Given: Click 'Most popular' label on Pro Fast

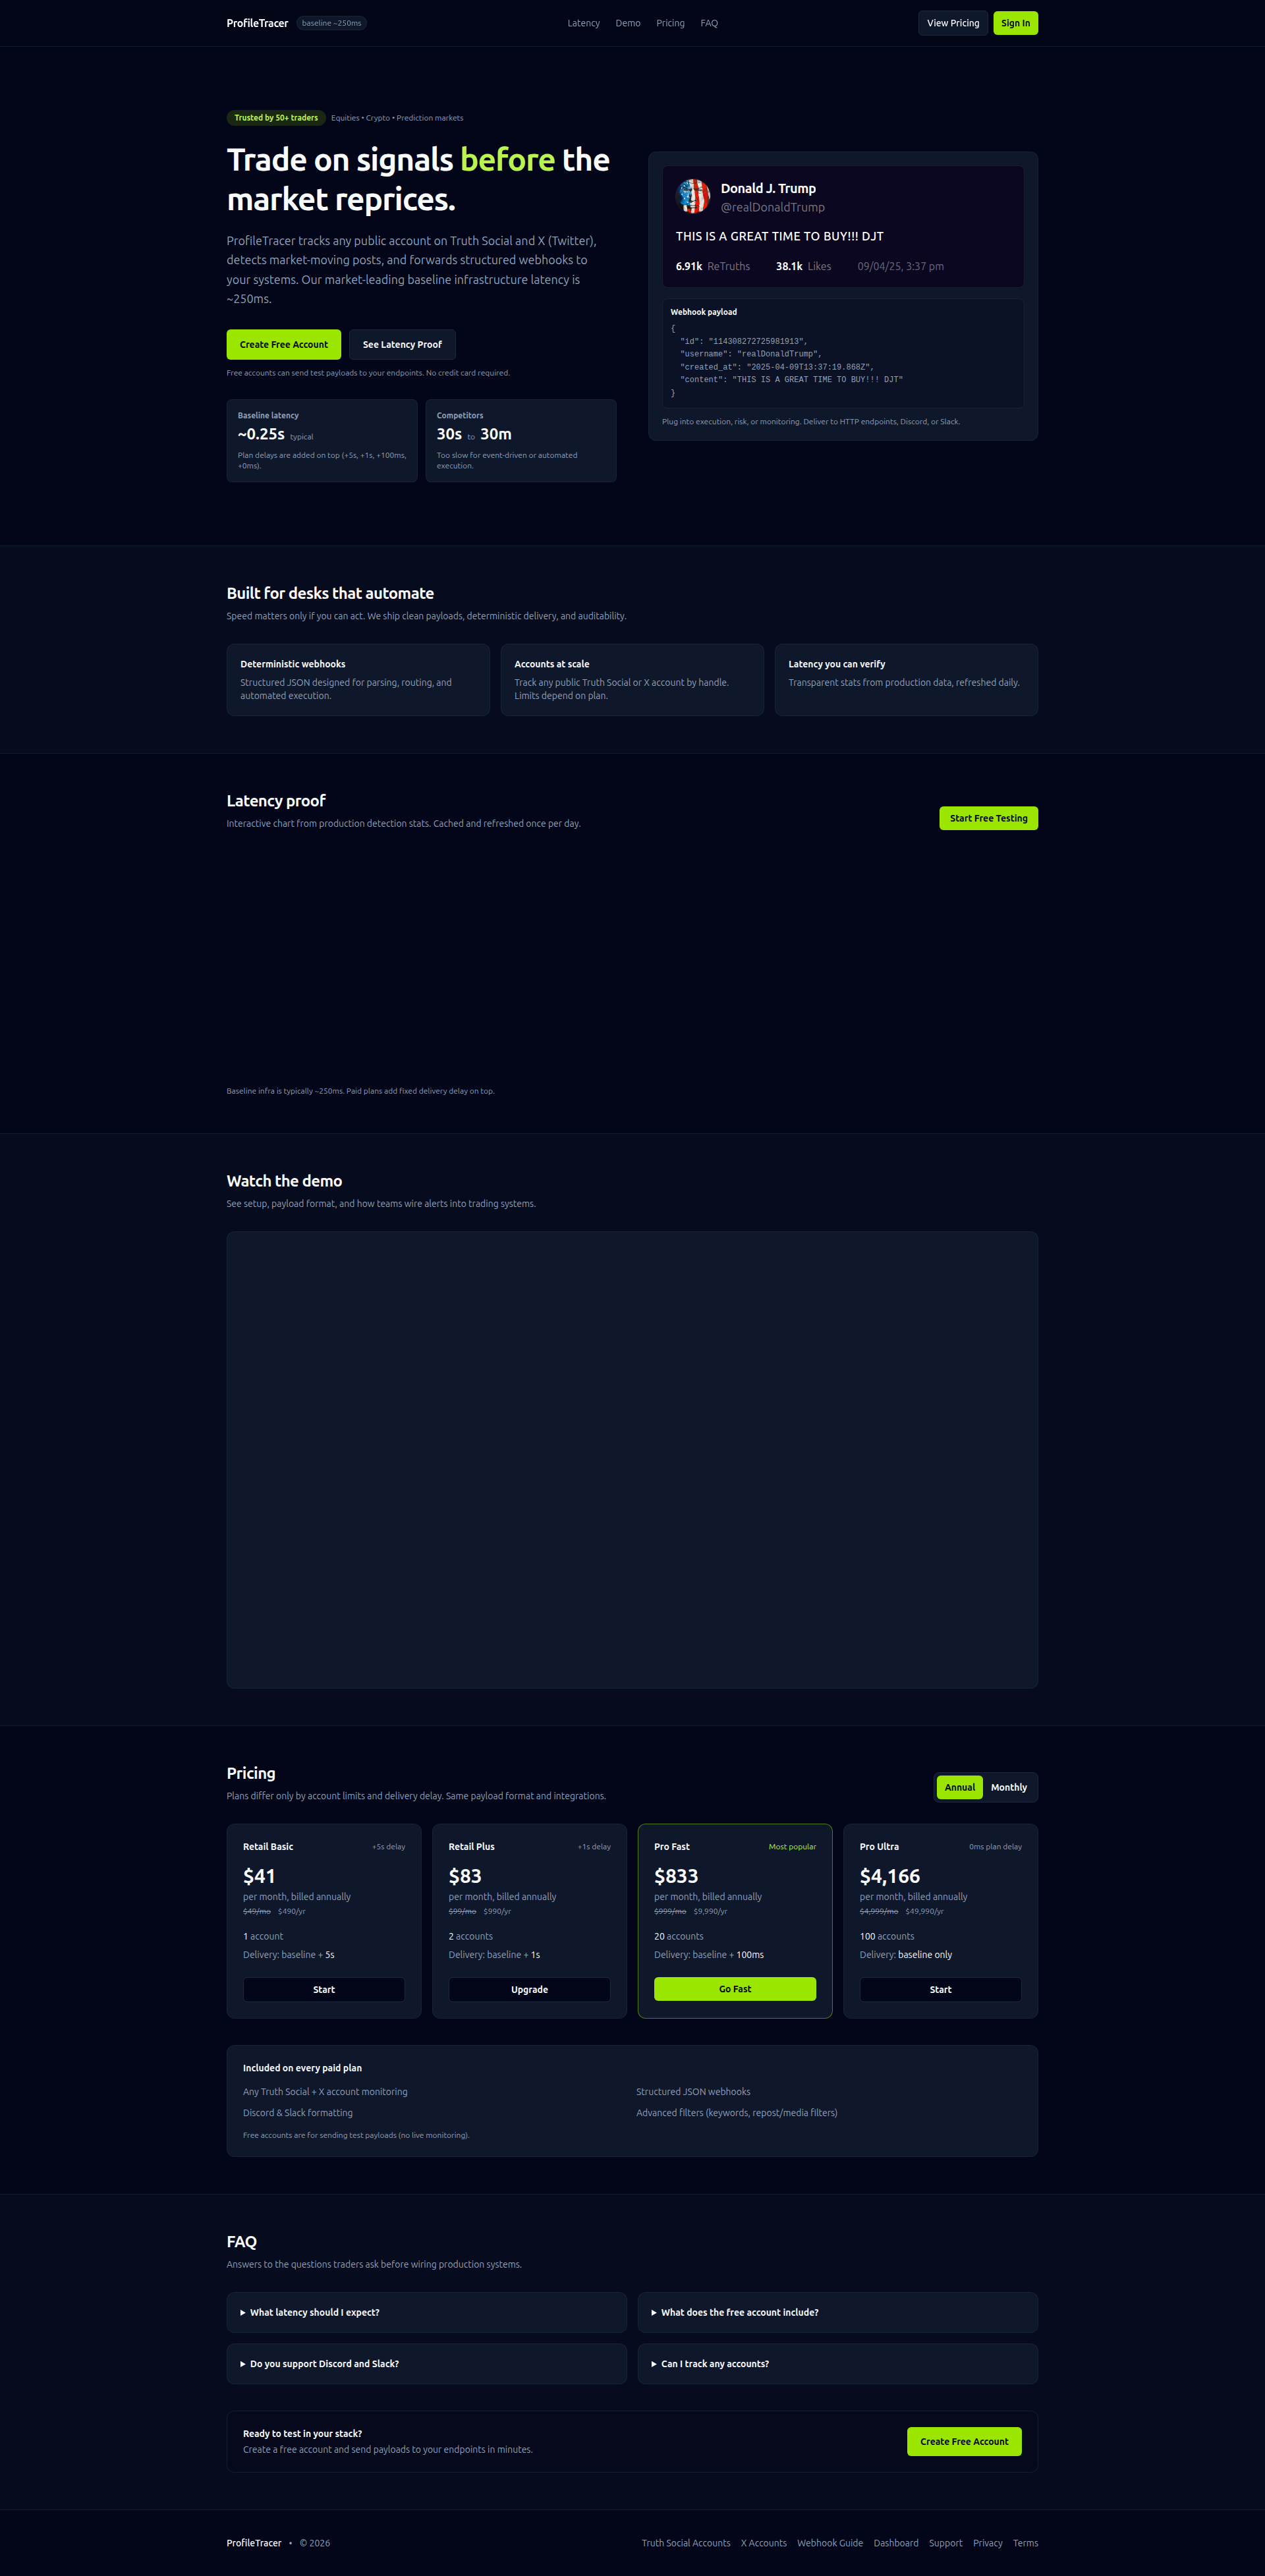Looking at the screenshot, I should (x=792, y=1847).
